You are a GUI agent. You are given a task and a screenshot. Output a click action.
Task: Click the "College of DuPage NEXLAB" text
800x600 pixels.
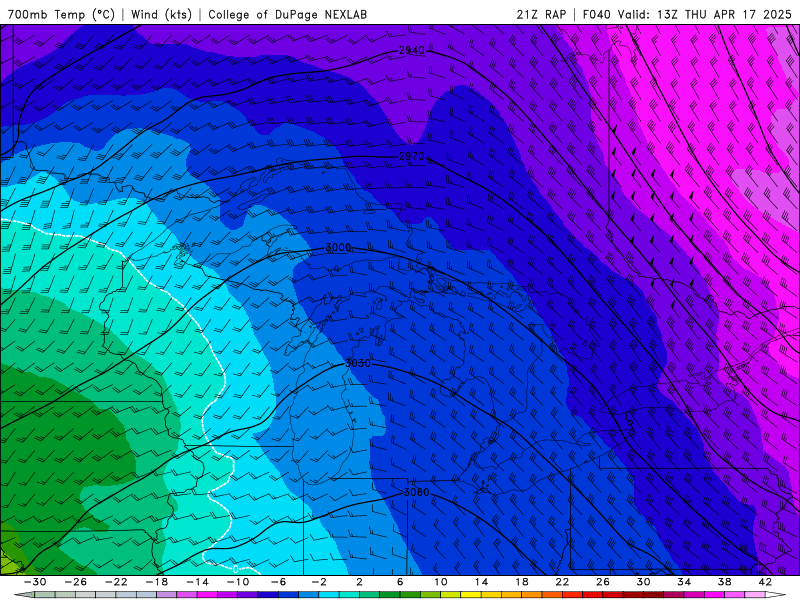click(x=287, y=14)
